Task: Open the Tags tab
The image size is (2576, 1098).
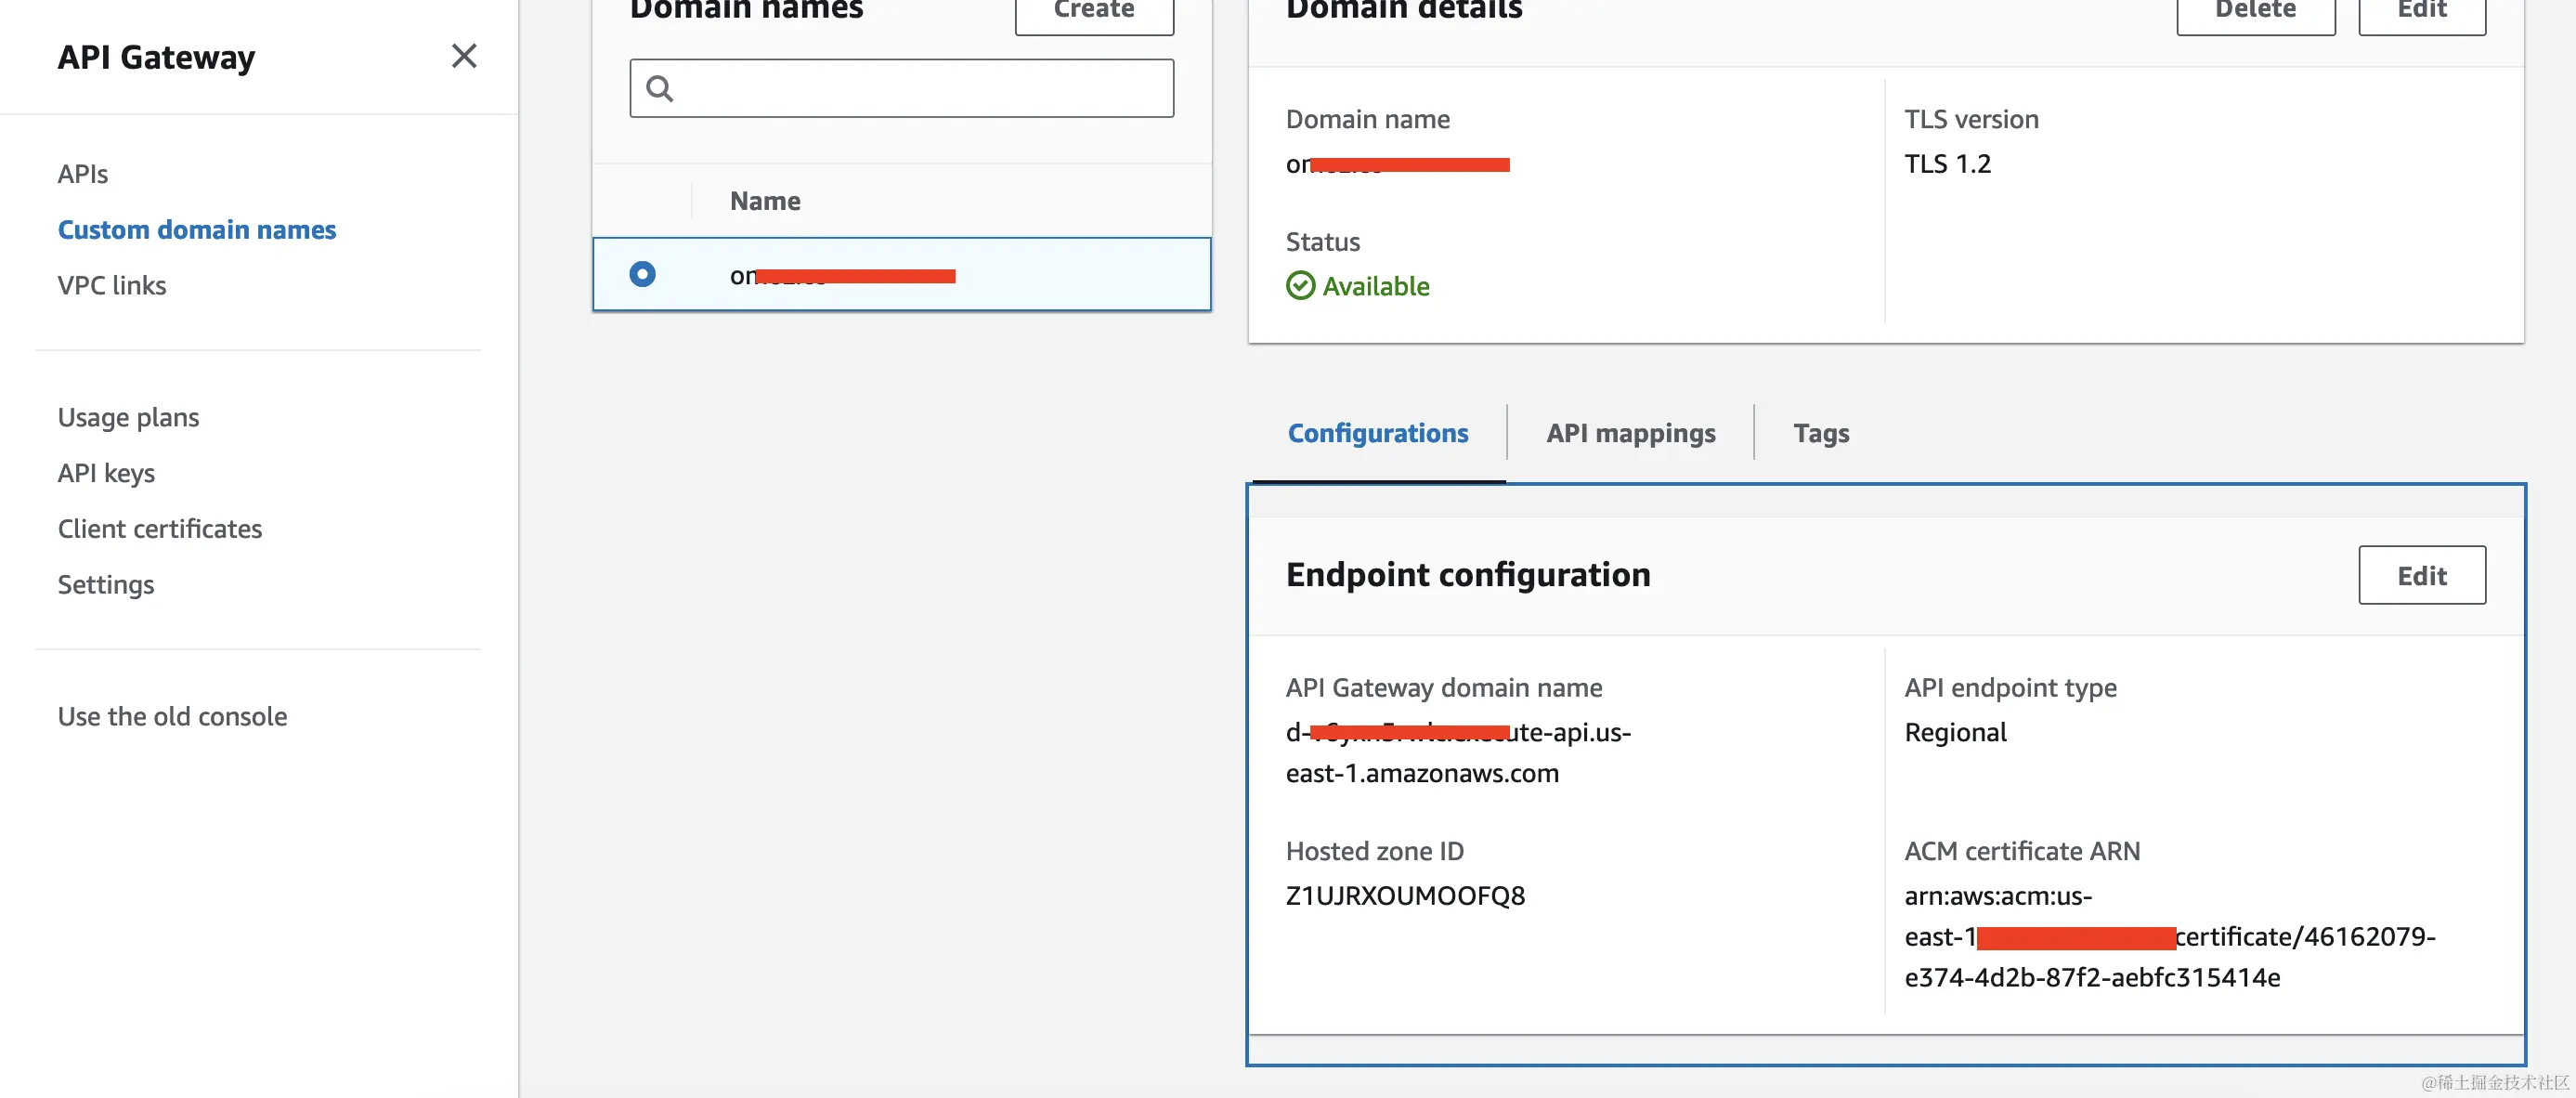Action: point(1820,433)
